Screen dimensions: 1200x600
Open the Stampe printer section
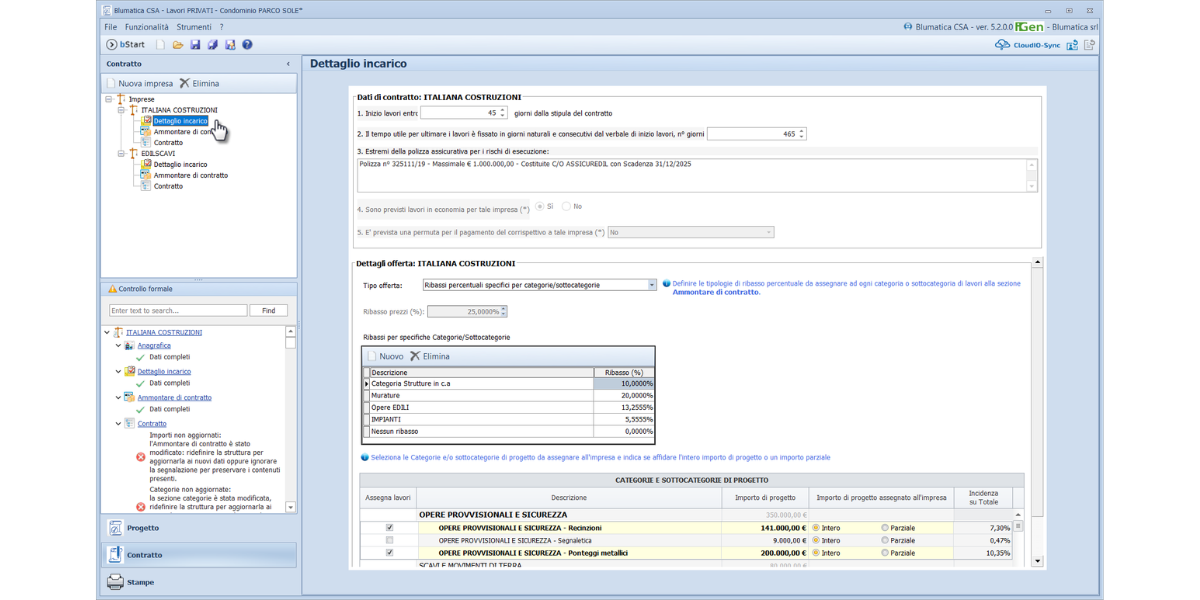click(x=116, y=582)
